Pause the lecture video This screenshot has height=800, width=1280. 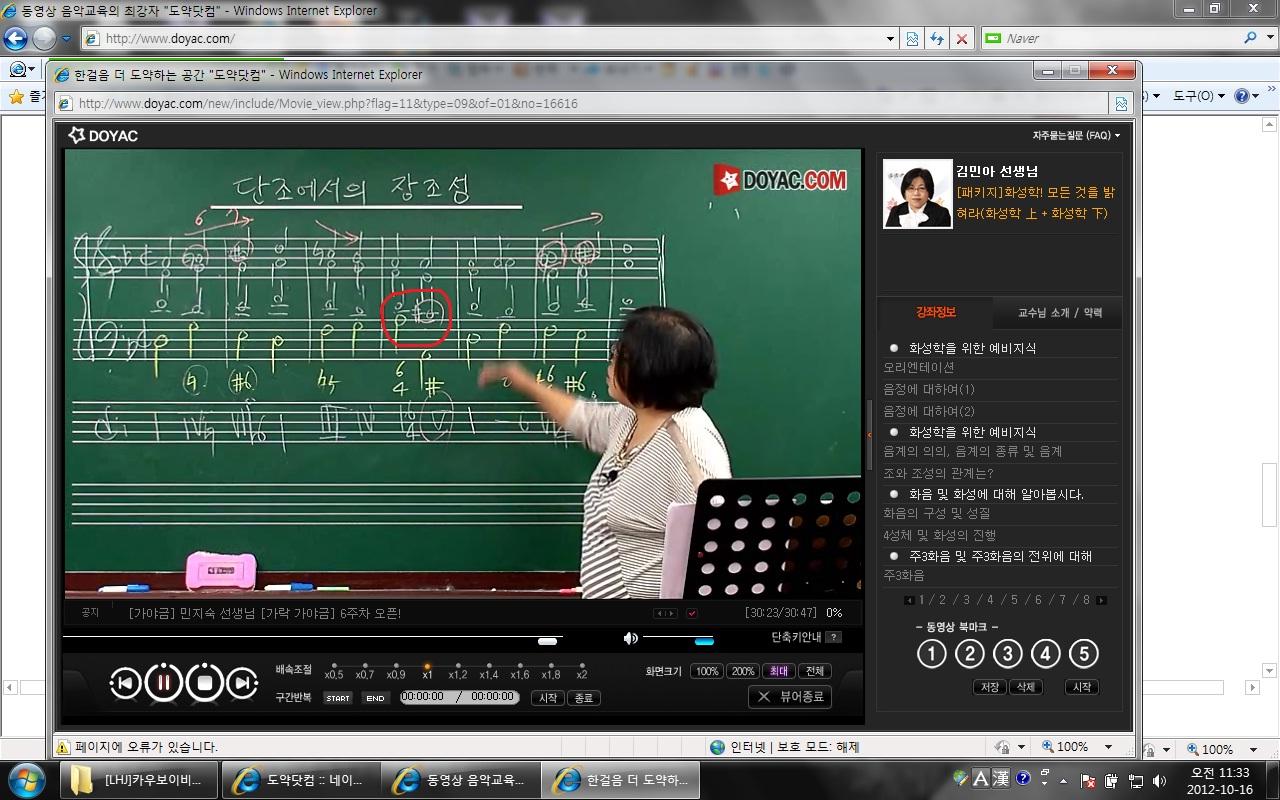pos(164,683)
